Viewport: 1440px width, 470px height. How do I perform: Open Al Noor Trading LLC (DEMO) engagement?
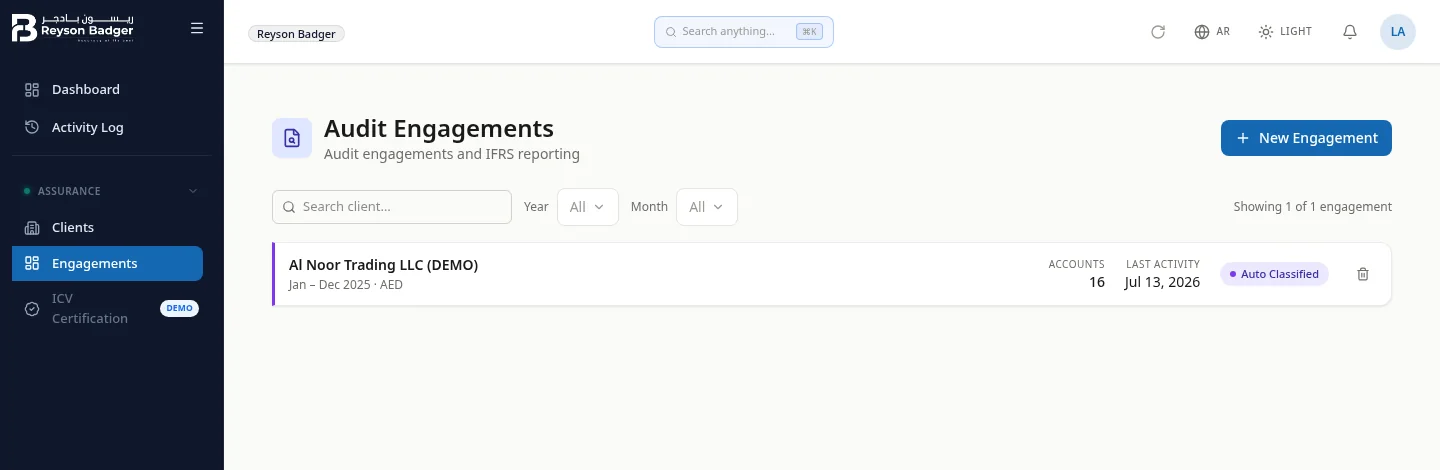(832, 274)
